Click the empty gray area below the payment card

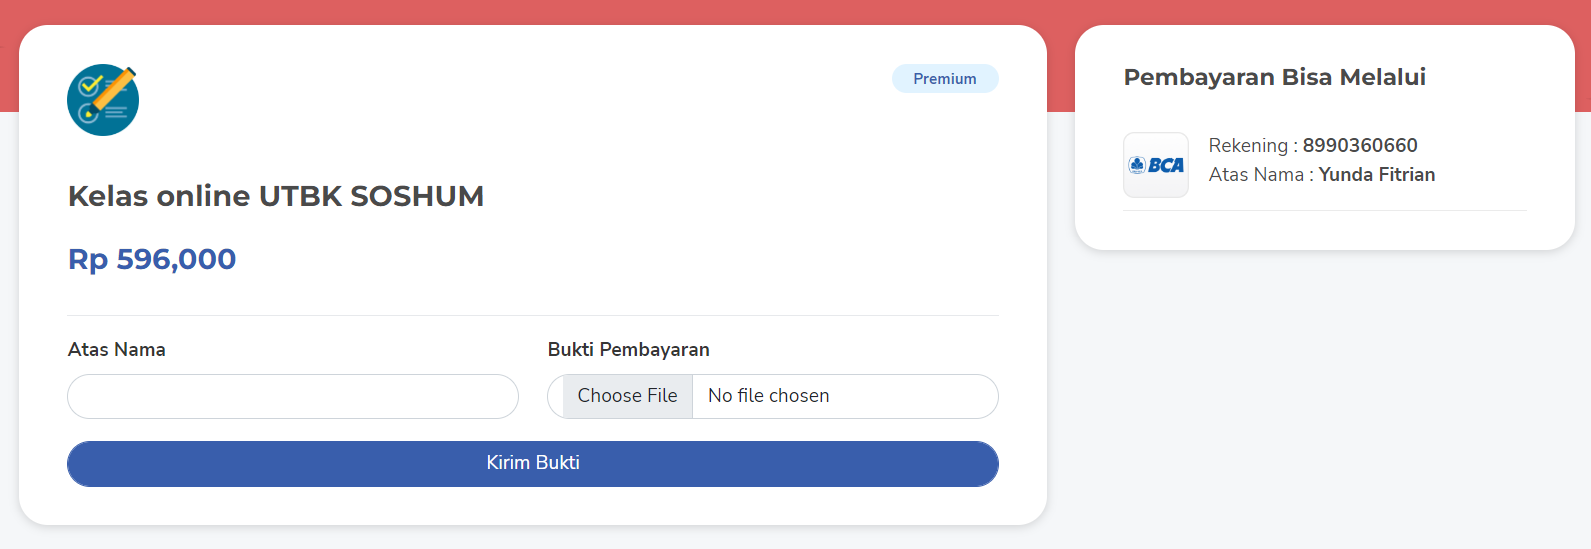[x=1325, y=400]
